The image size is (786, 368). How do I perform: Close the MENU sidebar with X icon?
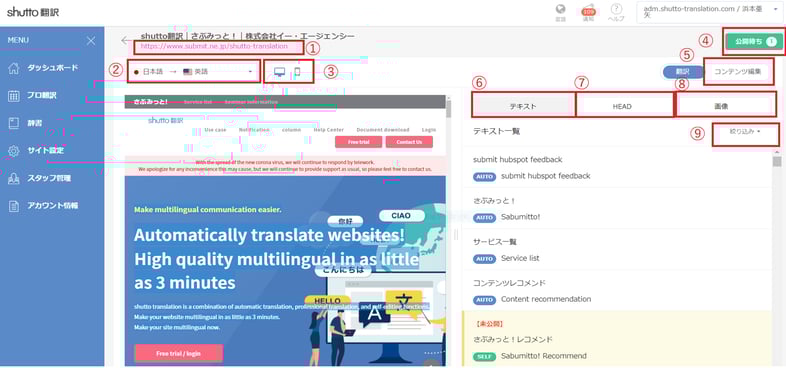coord(91,41)
